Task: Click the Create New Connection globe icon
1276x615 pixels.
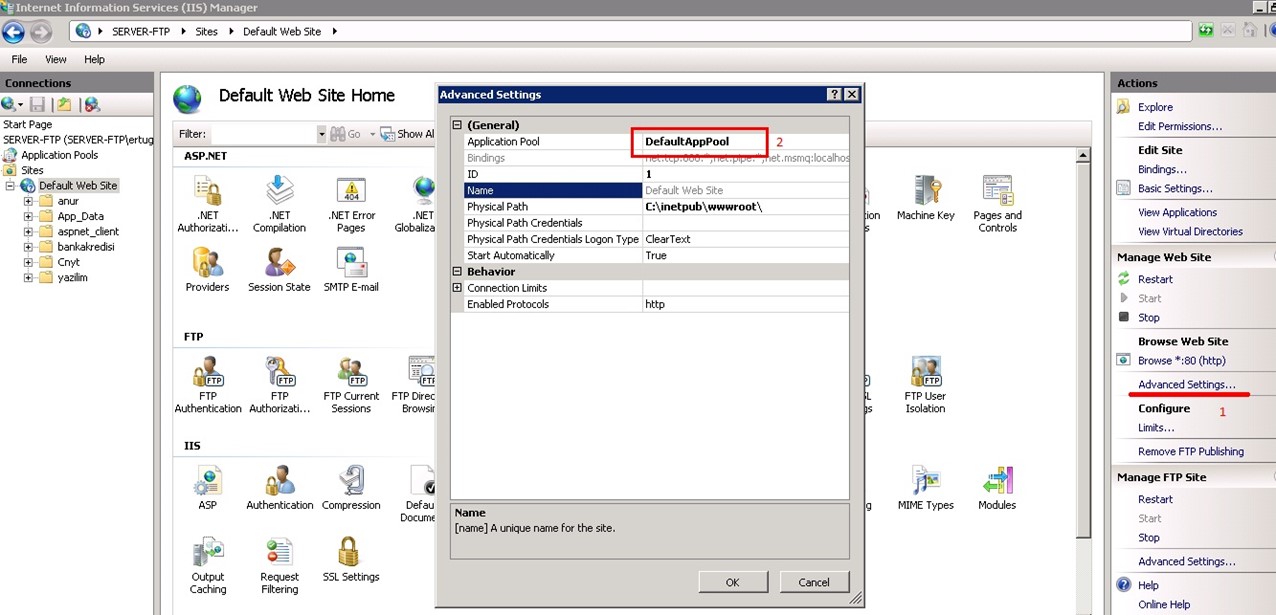Action: (11, 104)
